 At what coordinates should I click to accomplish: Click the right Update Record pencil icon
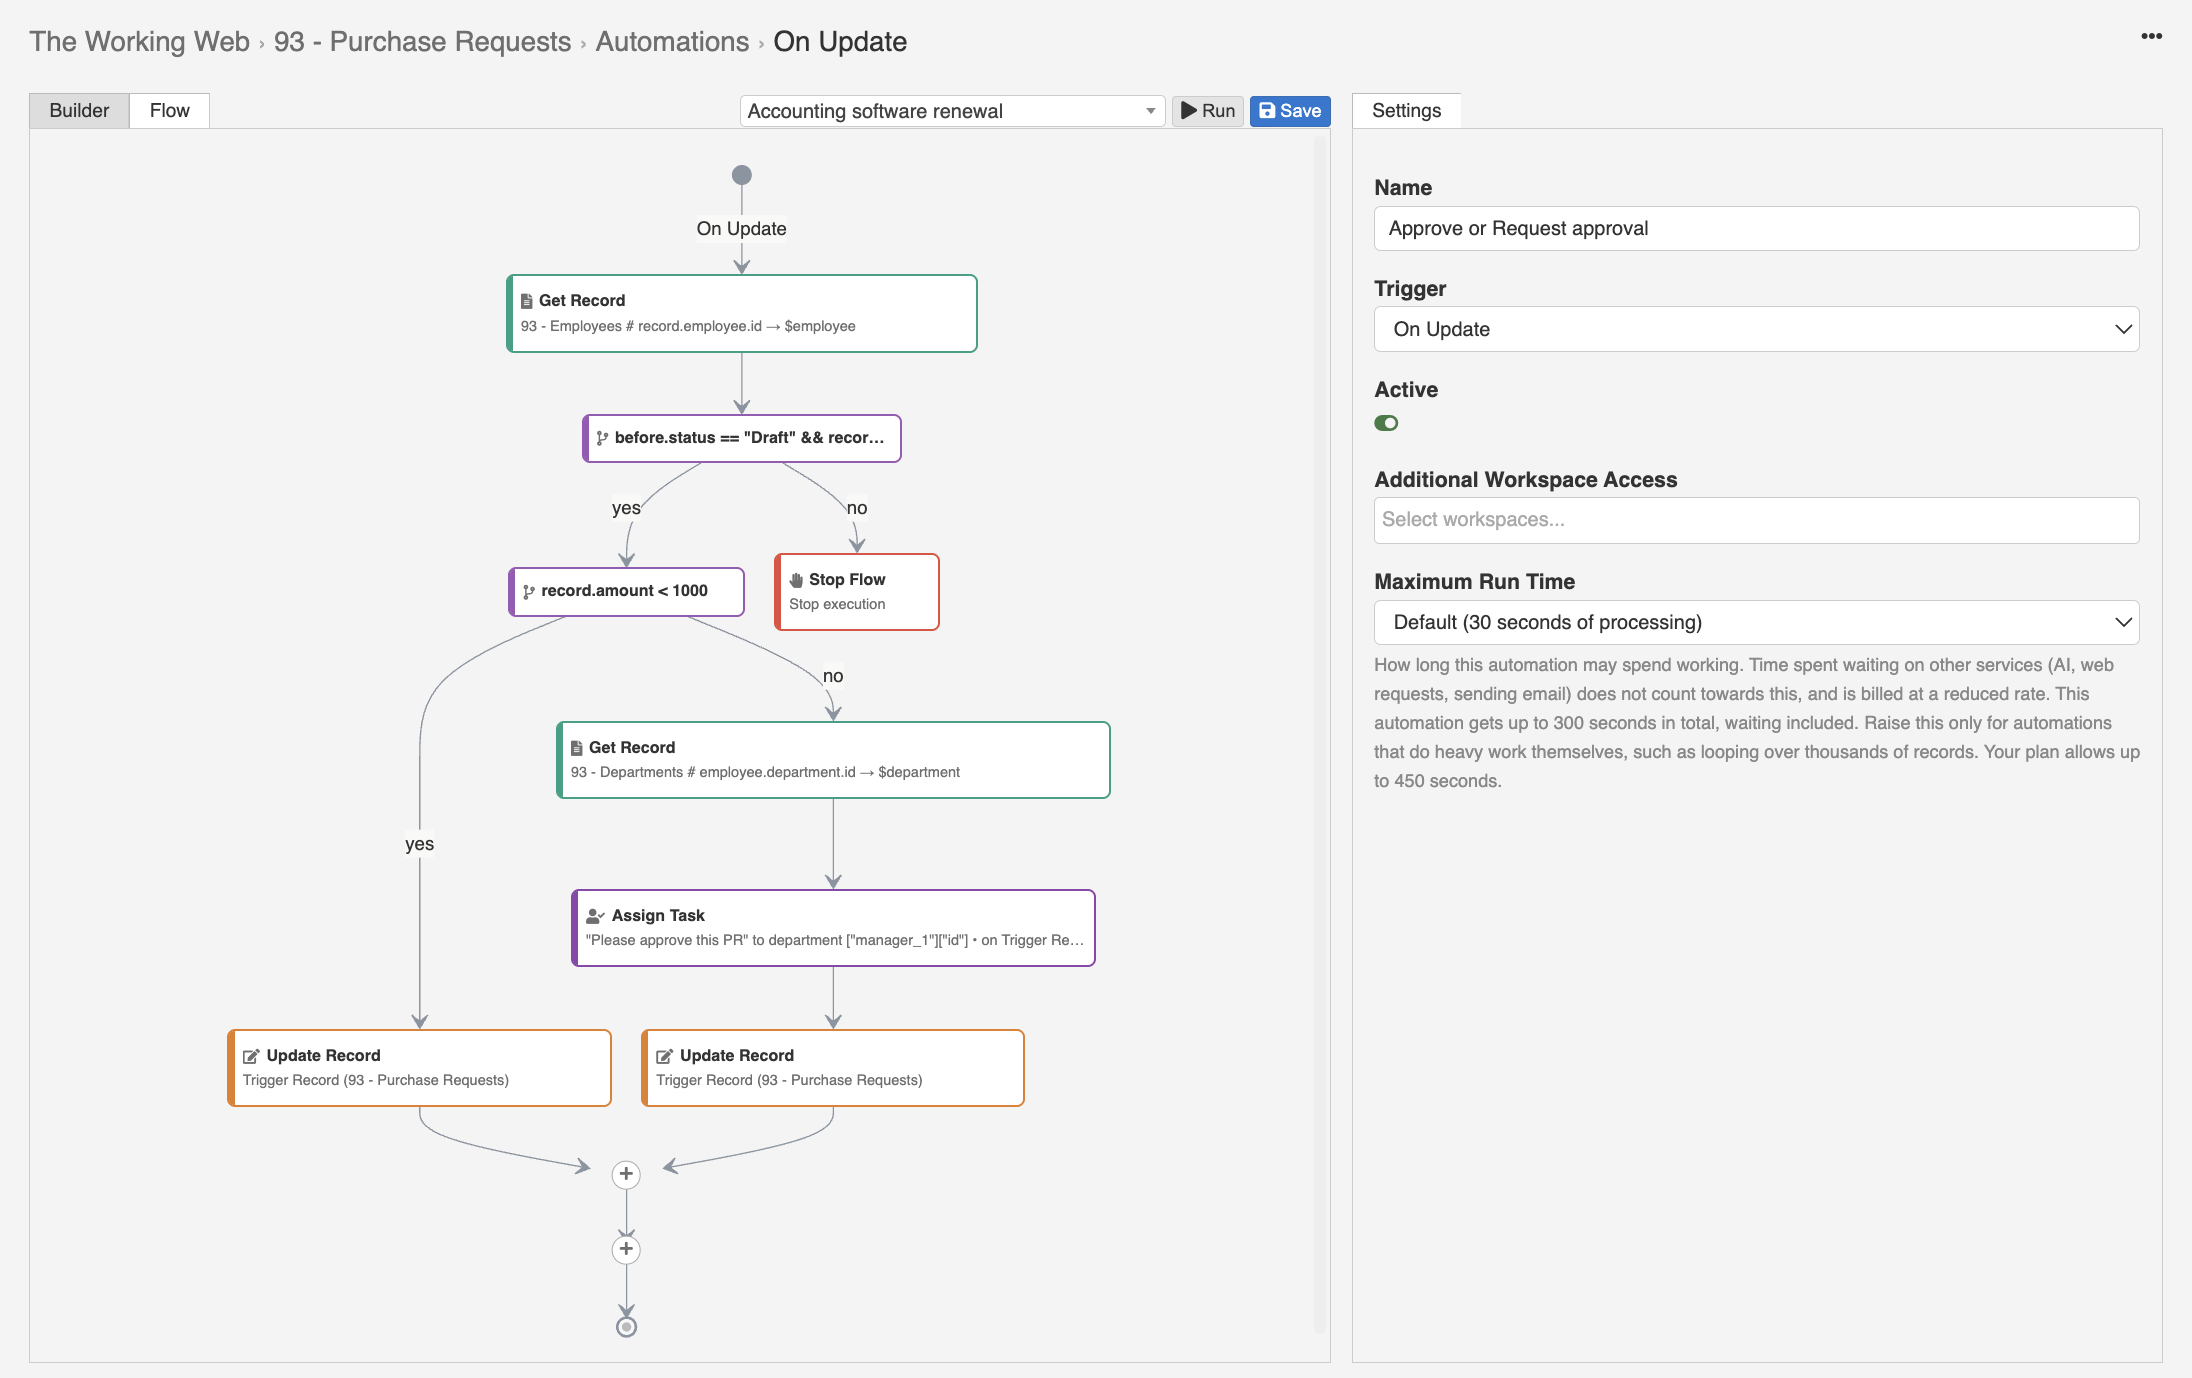(x=664, y=1056)
